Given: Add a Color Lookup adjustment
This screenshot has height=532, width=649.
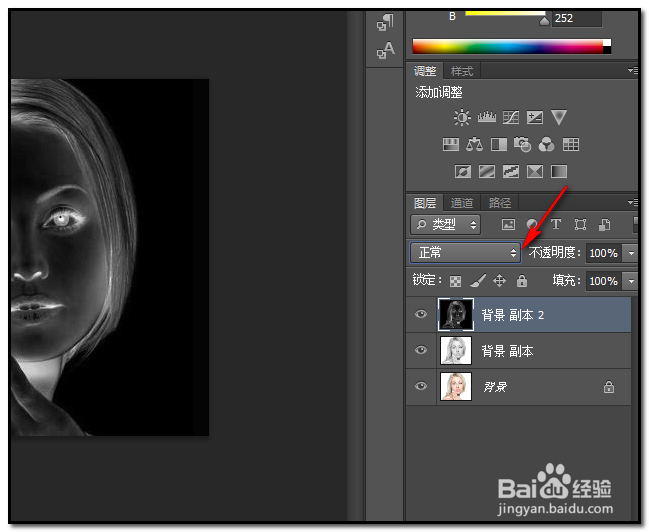Looking at the screenshot, I should 571,144.
